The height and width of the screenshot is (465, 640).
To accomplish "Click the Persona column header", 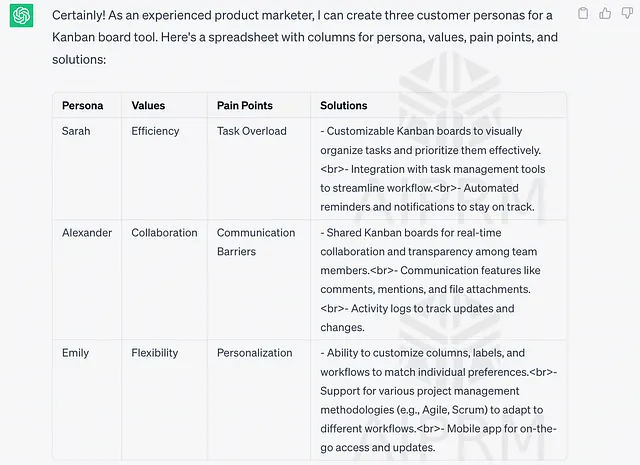I will coord(82,105).
